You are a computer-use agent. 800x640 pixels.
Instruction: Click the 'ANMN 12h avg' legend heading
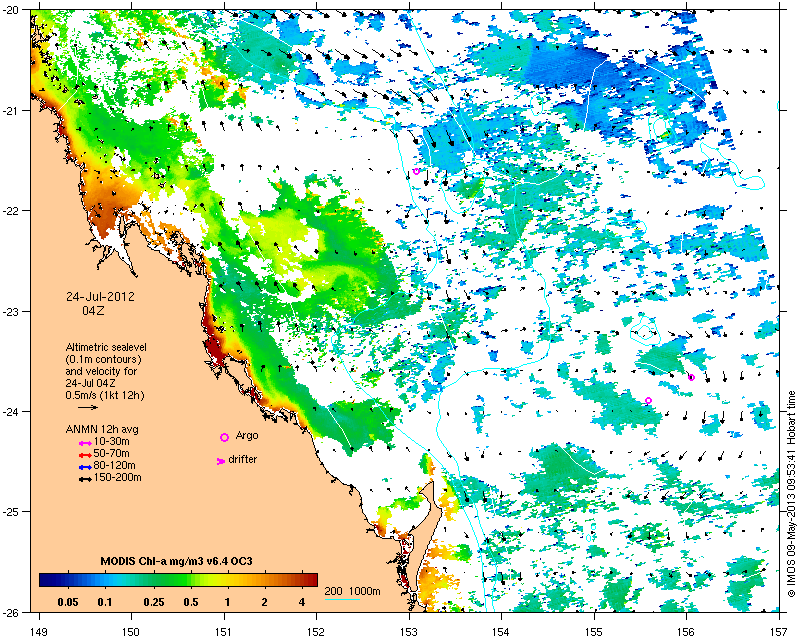102,429
